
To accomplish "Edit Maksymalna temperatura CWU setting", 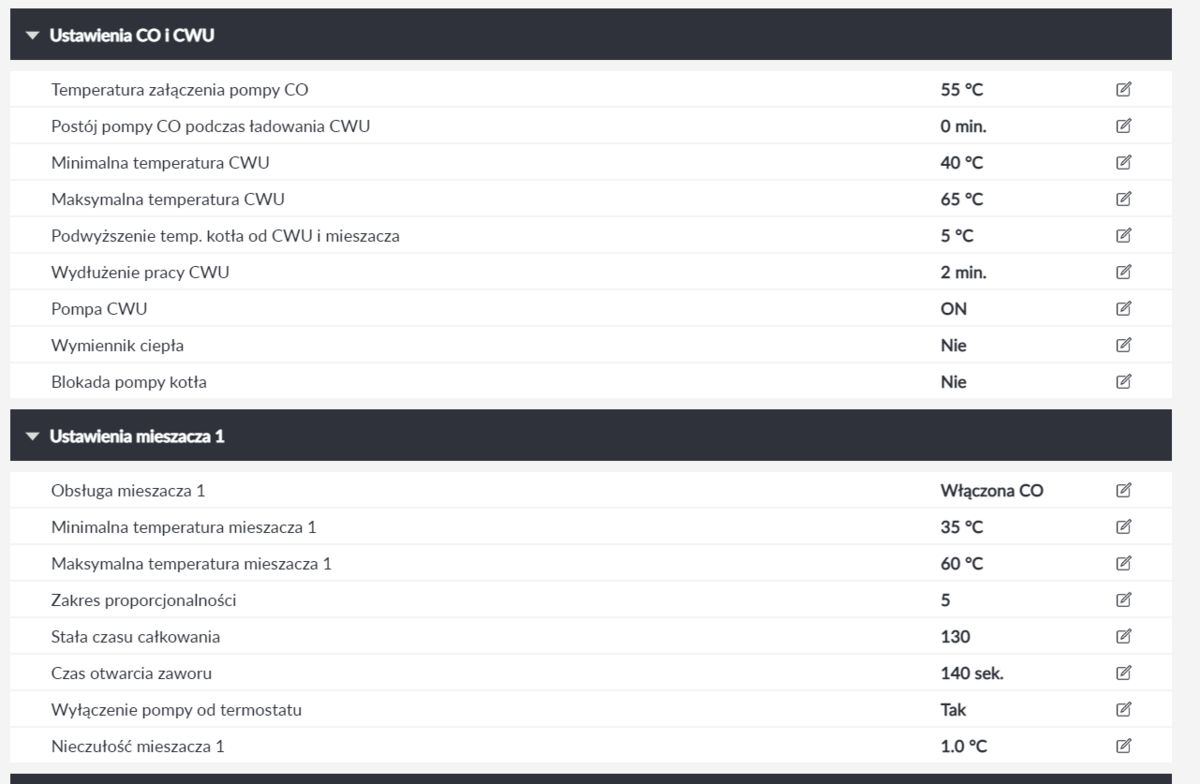I will click(1123, 199).
